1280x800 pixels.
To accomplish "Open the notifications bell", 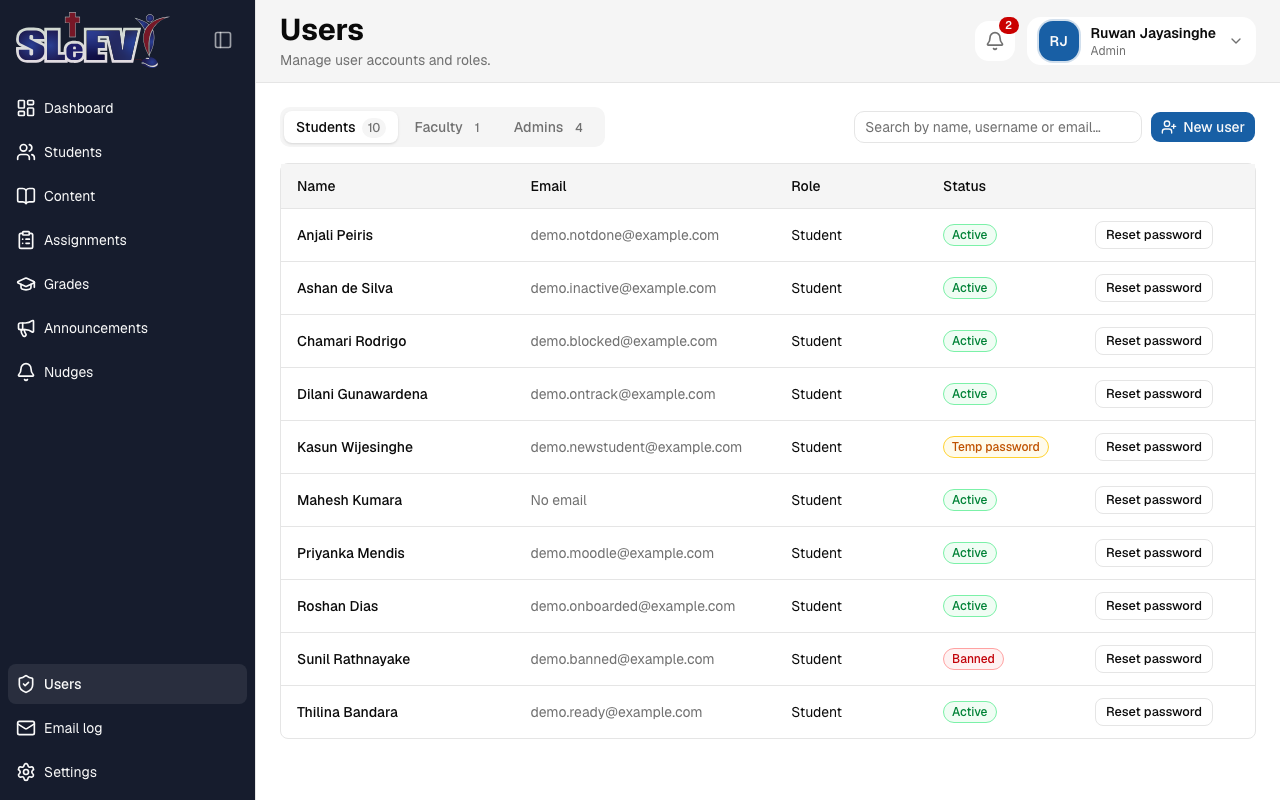I will tap(995, 41).
